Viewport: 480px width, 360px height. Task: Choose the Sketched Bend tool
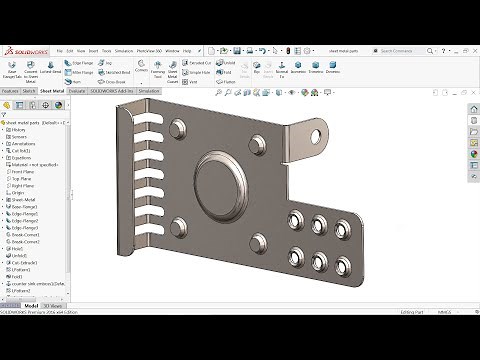[114, 72]
